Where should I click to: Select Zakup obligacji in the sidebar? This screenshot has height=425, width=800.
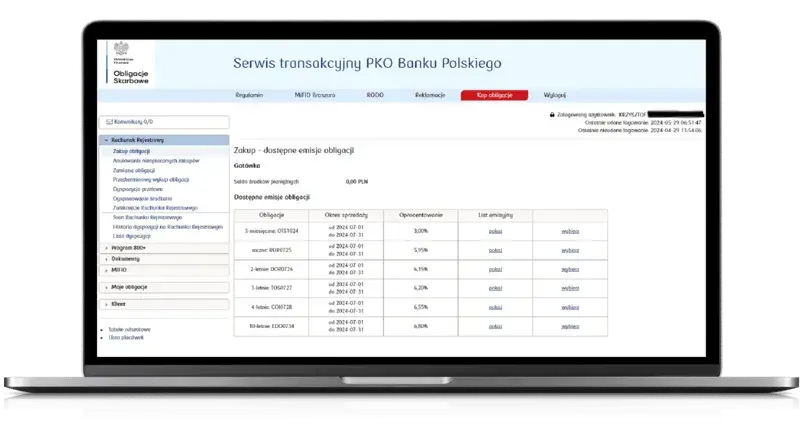[x=132, y=152]
